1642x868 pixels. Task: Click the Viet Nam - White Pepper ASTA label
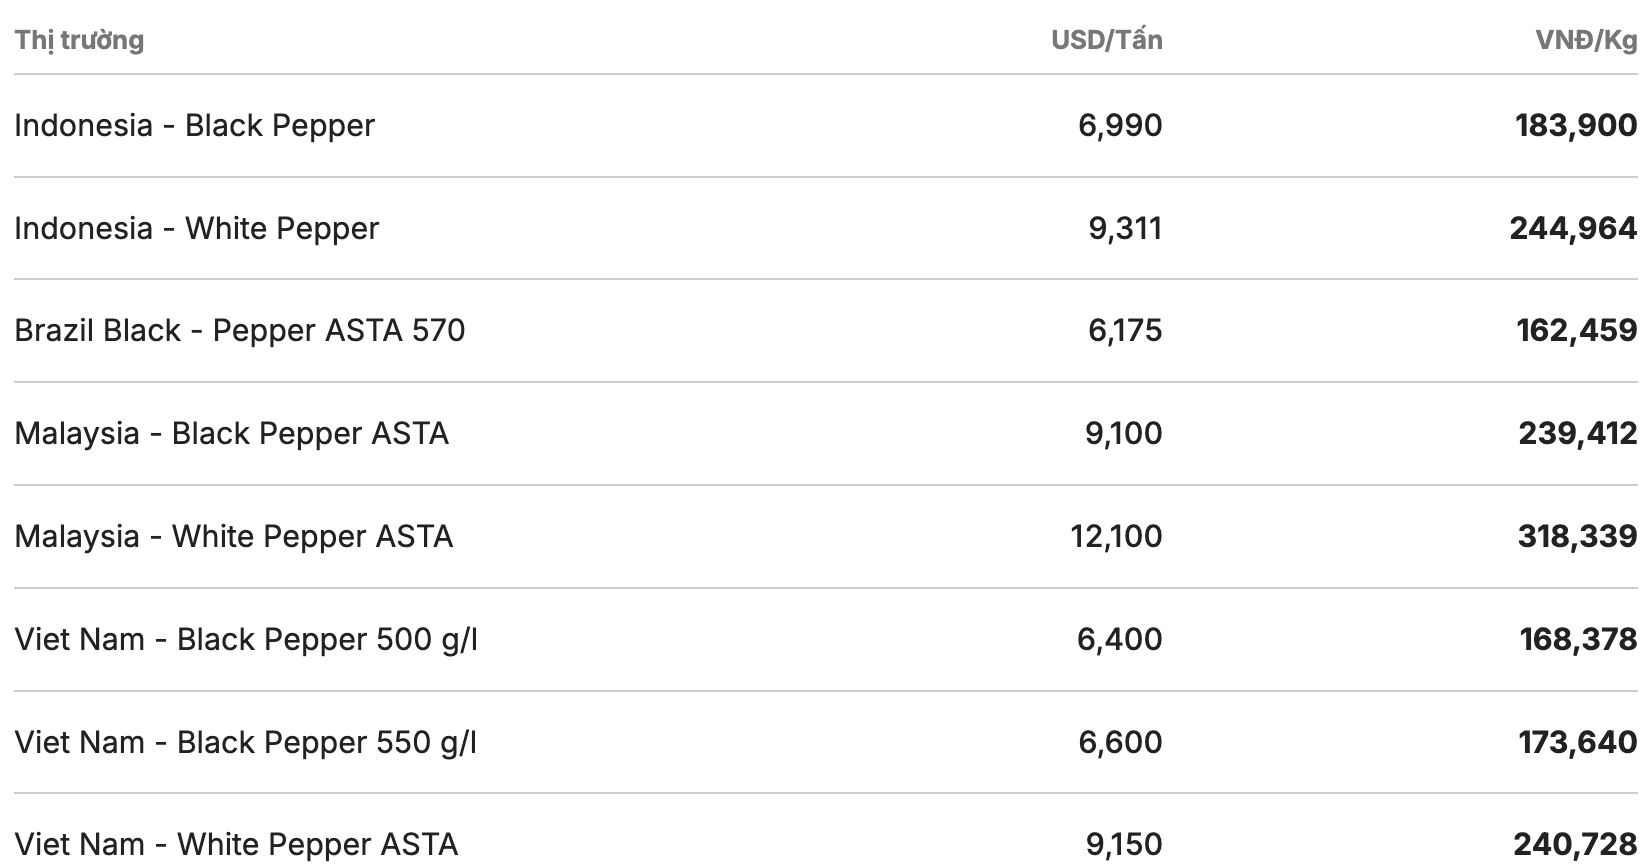236,845
